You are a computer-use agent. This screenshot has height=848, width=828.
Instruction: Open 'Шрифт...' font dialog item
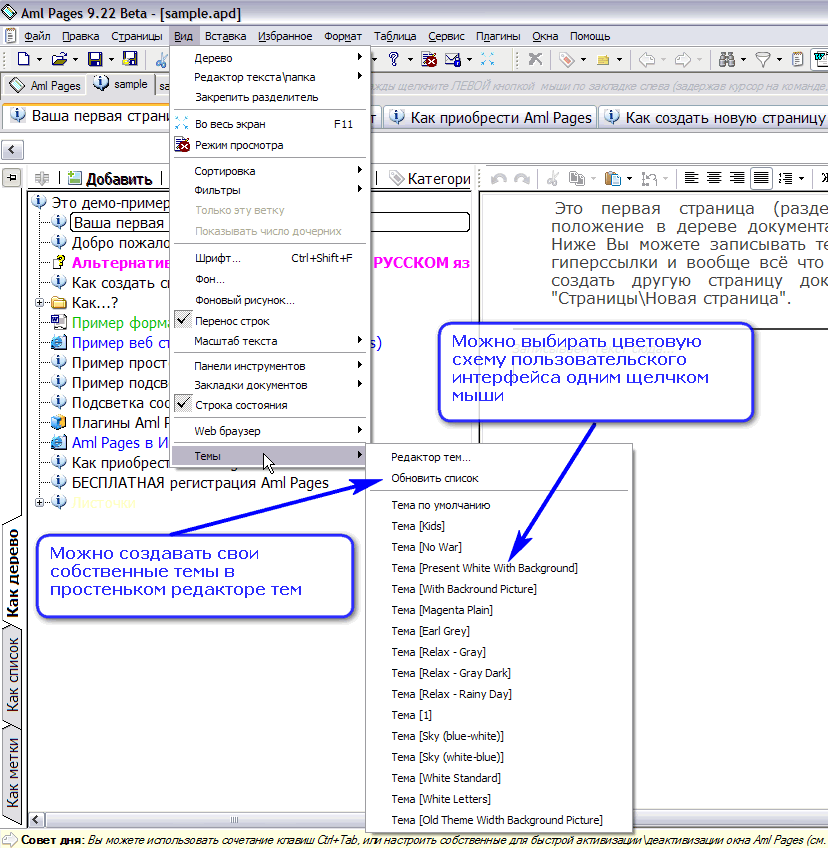click(x=270, y=258)
